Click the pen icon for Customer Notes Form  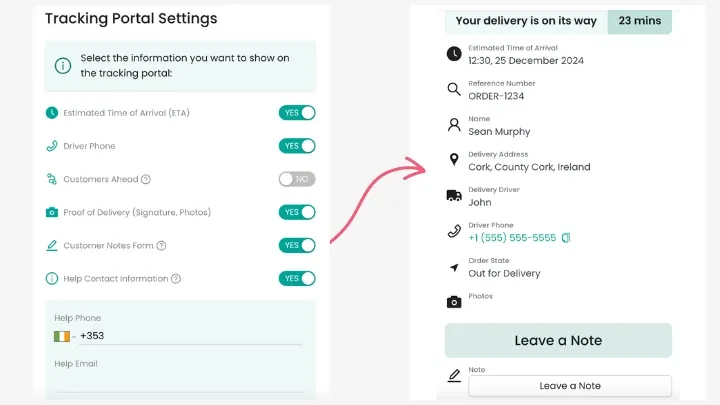click(52, 245)
